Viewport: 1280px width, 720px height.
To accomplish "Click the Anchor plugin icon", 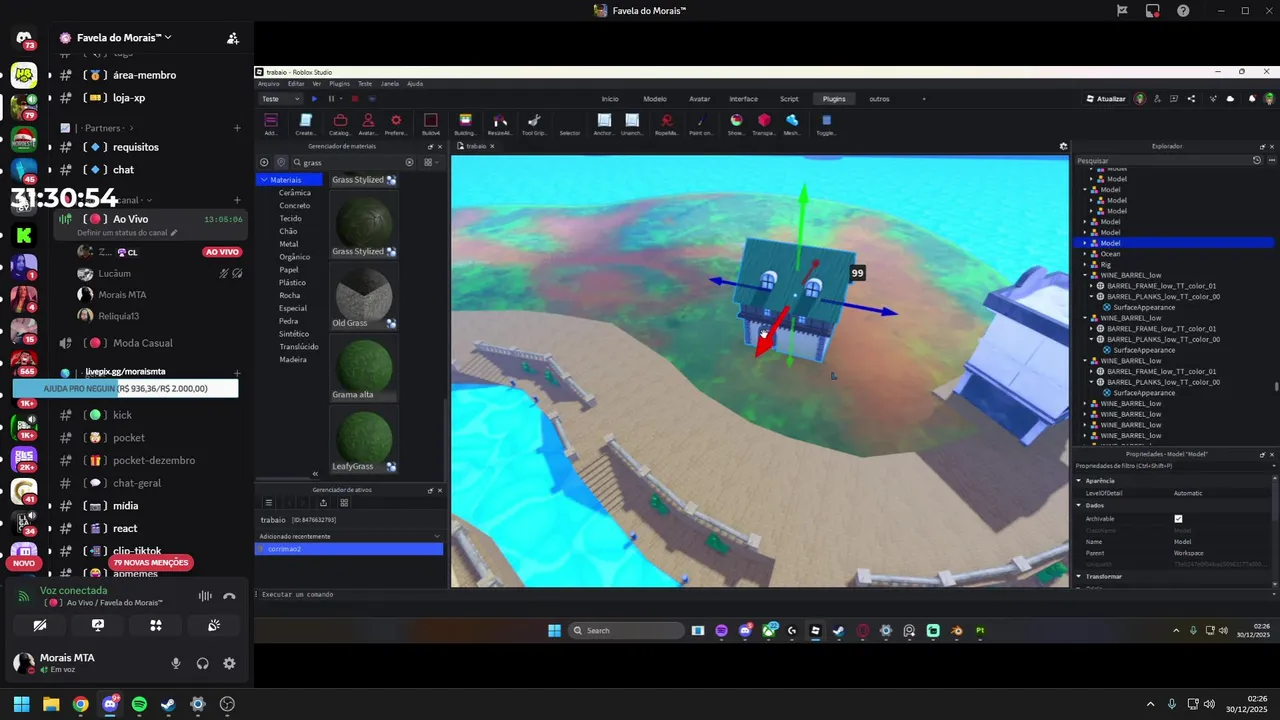I will (604, 124).
